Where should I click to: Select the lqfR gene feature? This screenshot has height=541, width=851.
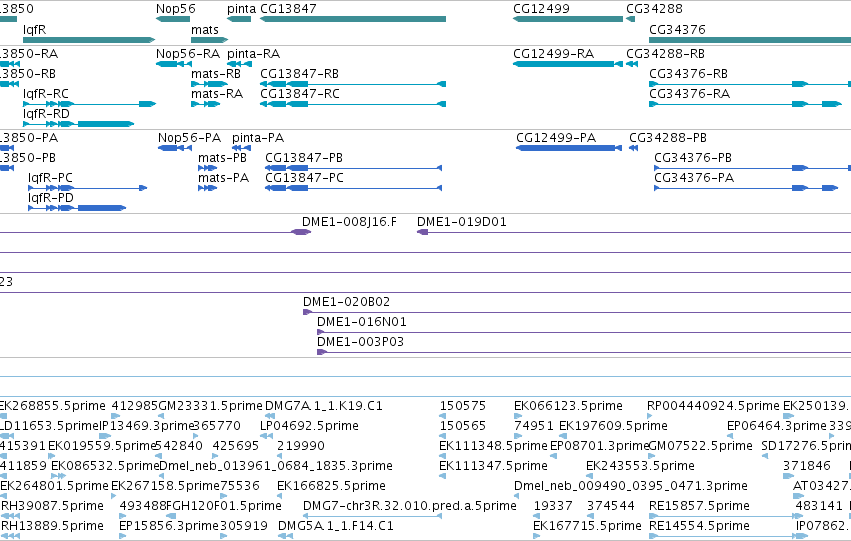89,40
